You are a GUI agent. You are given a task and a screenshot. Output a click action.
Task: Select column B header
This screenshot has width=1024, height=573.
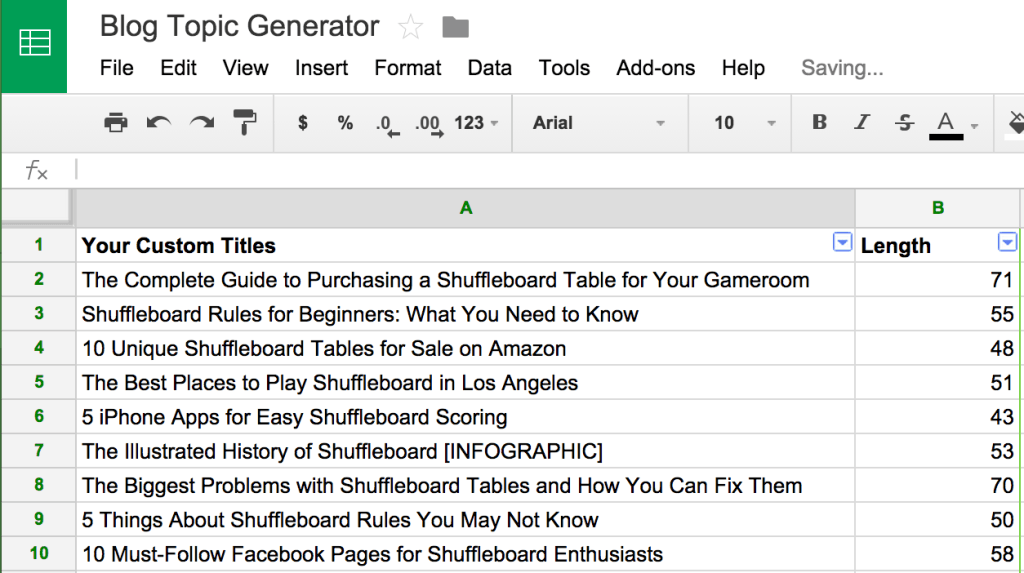pyautogui.click(x=938, y=208)
